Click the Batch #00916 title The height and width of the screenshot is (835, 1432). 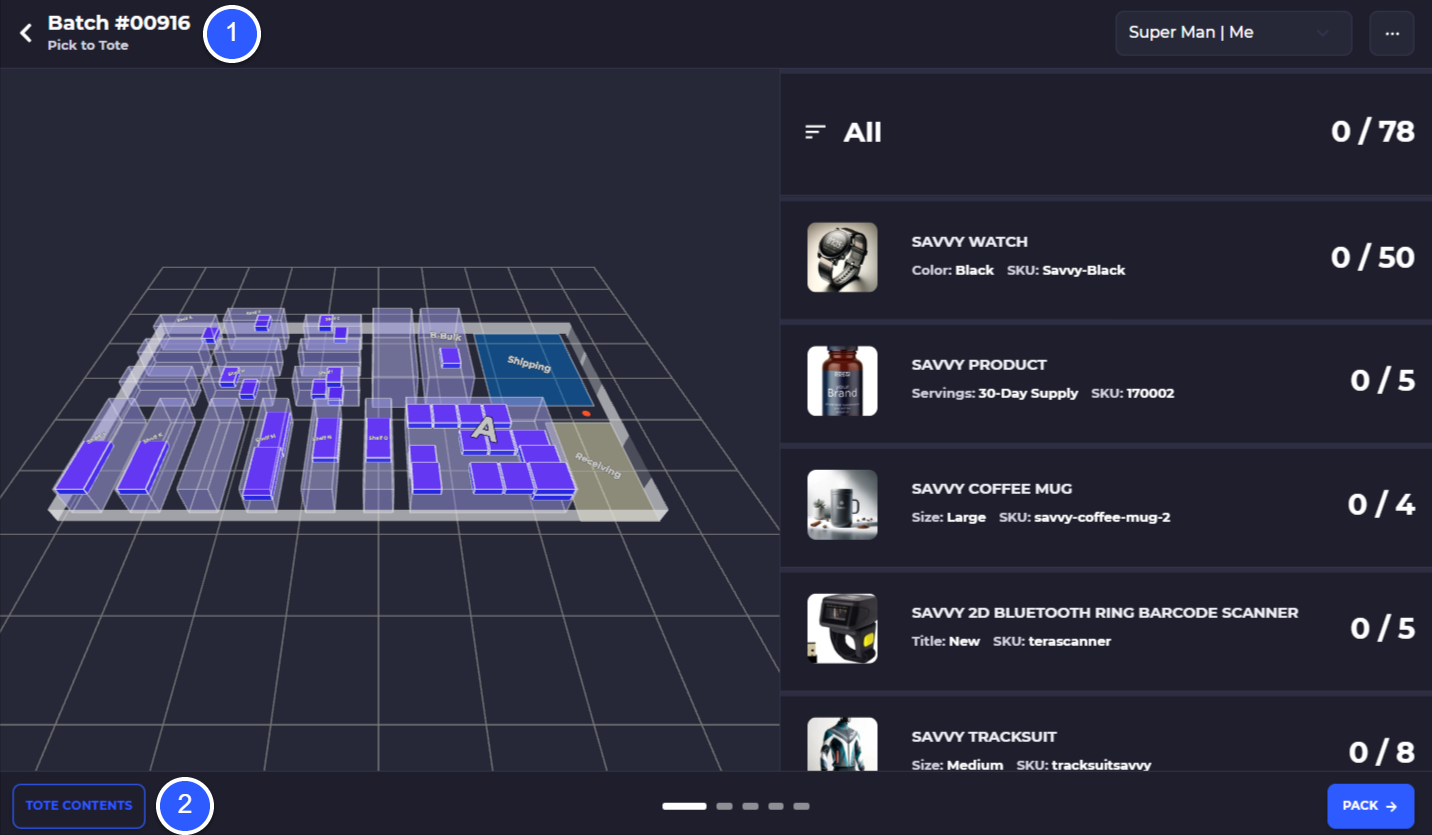point(119,23)
